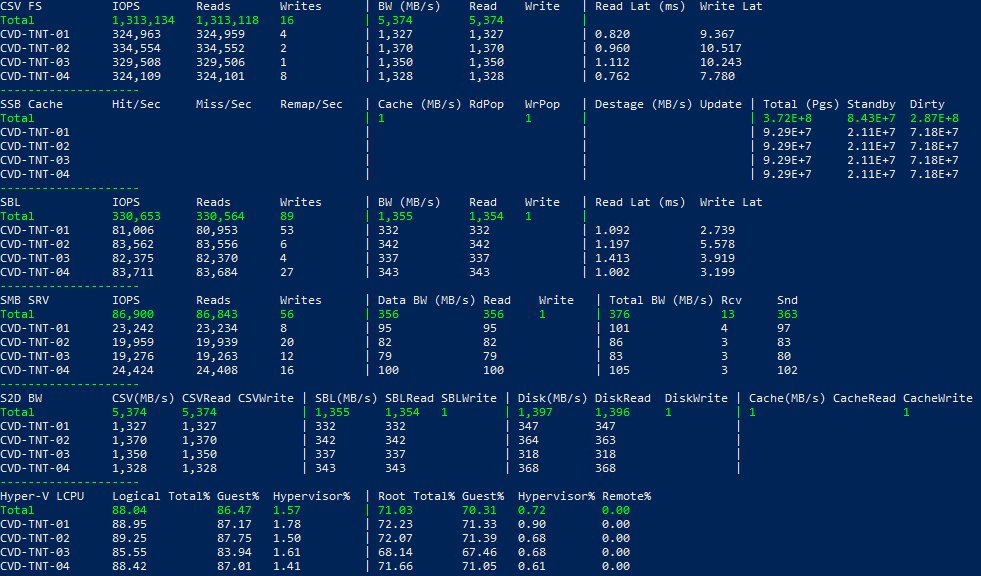The width and height of the screenshot is (981, 576).
Task: Click SSB Cache standby total 8.43E+7
Action: click(x=871, y=118)
